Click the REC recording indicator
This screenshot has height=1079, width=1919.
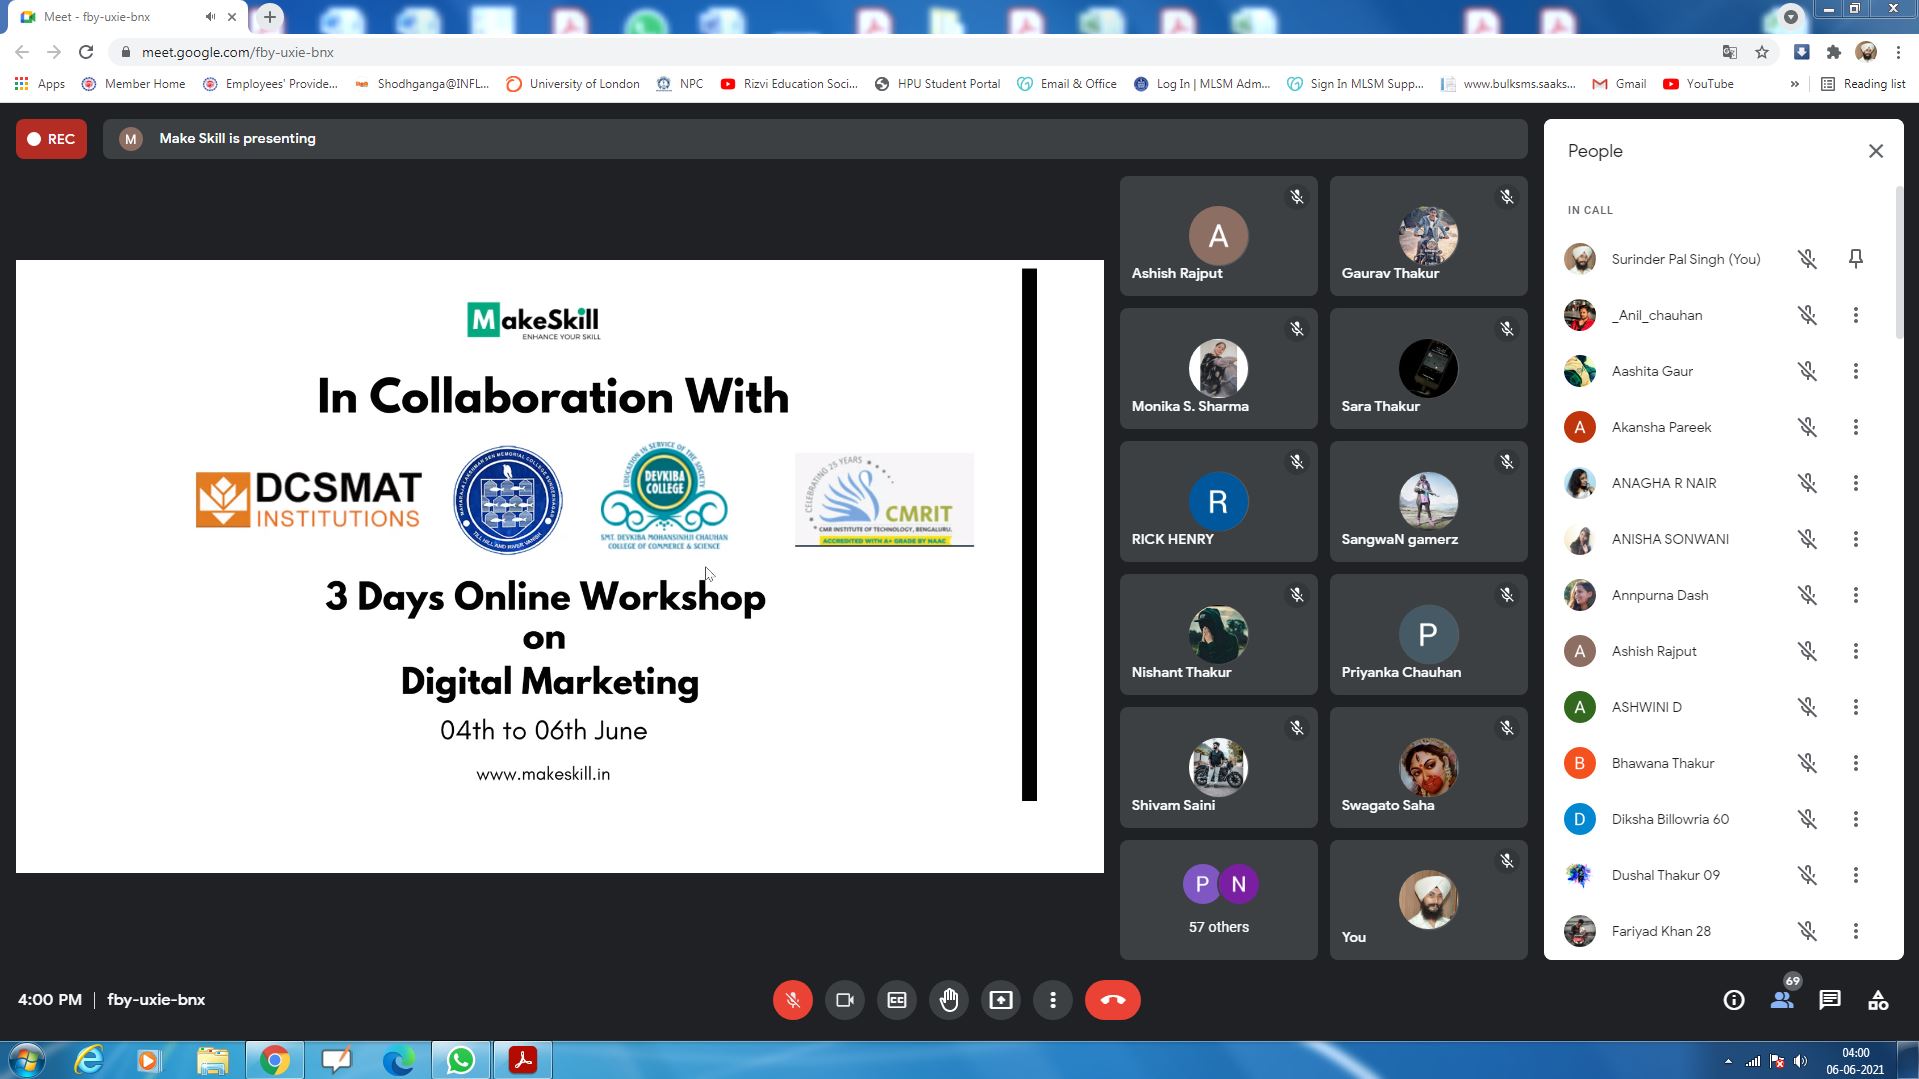(x=51, y=139)
